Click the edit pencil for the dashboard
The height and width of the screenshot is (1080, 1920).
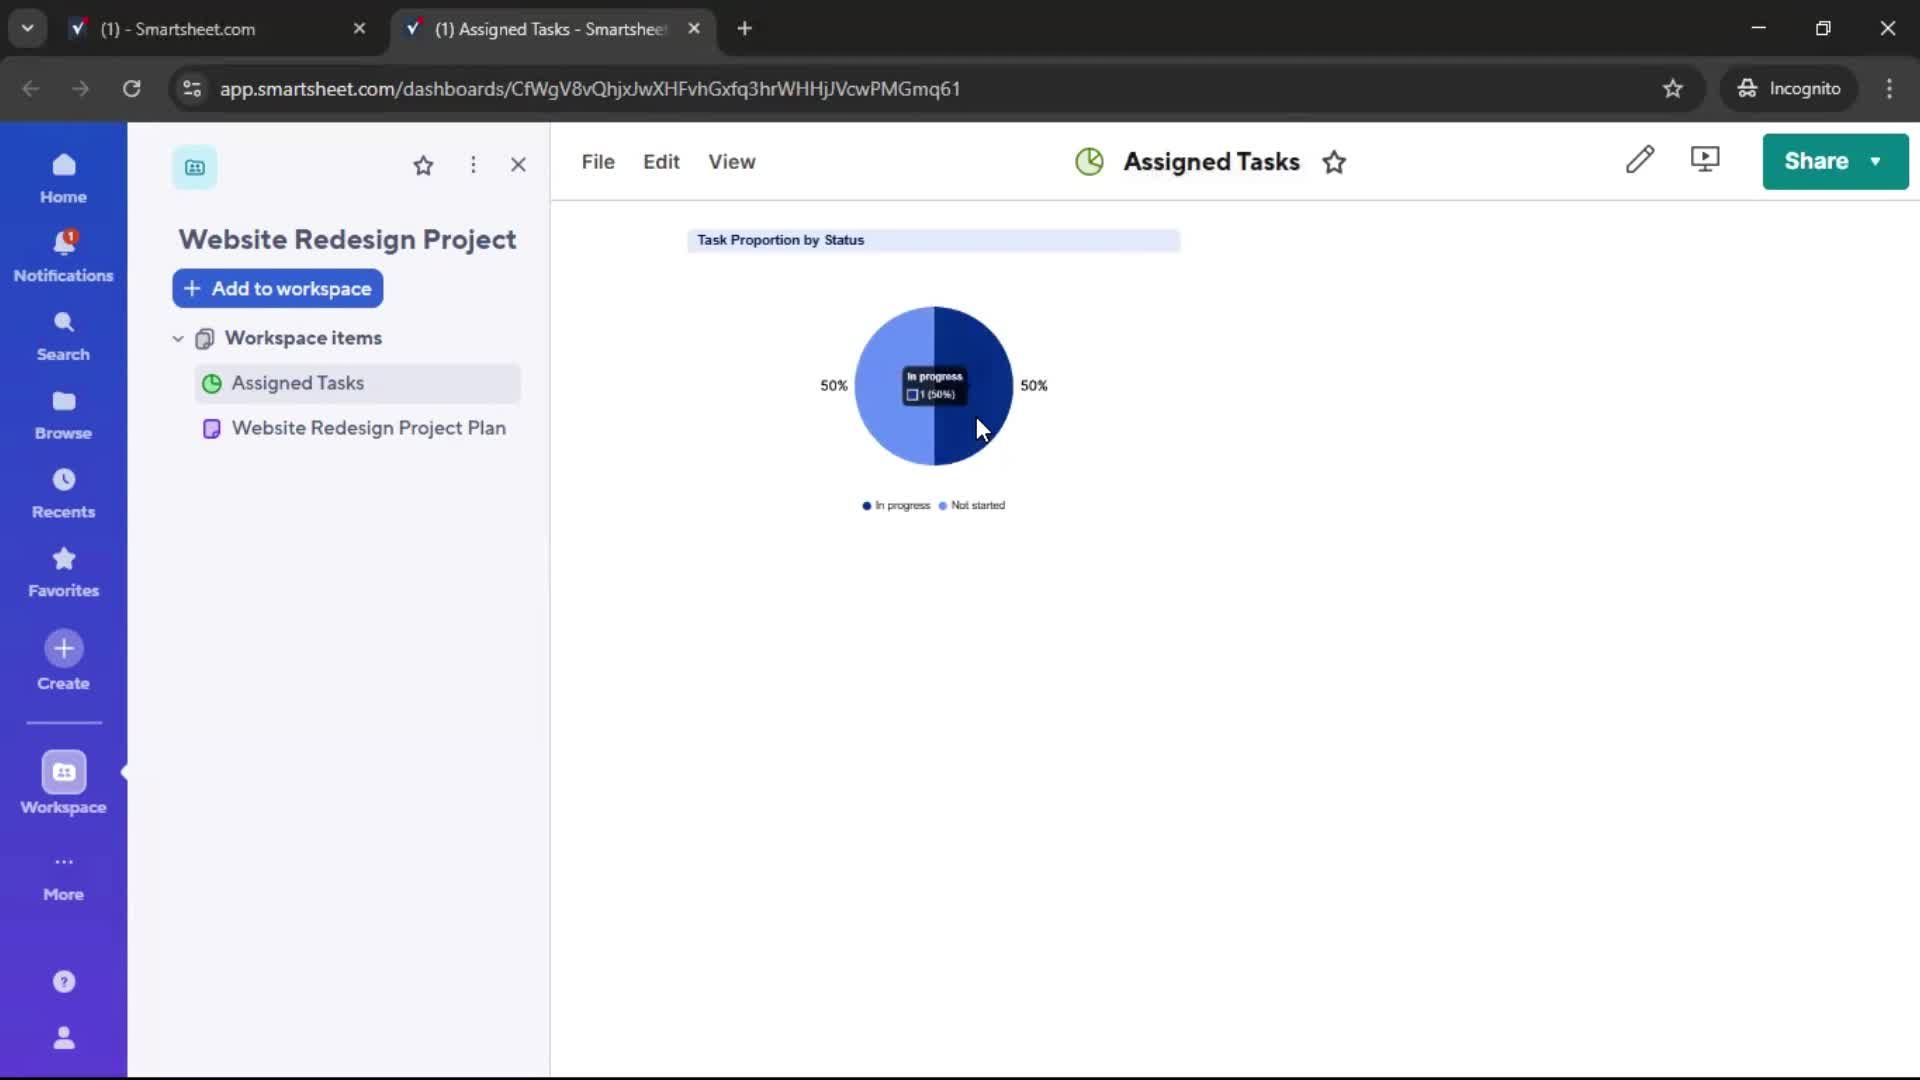1641,160
